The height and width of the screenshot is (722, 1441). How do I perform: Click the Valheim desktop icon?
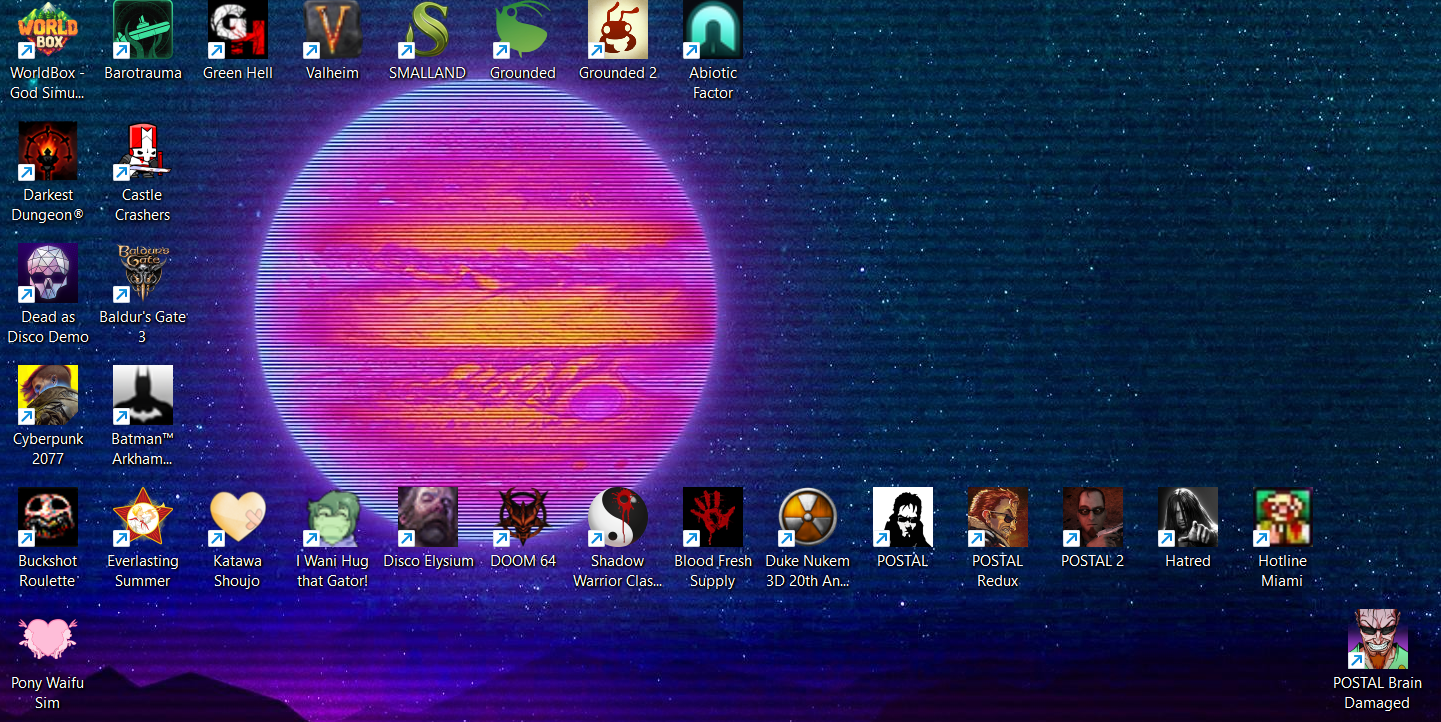(x=333, y=30)
